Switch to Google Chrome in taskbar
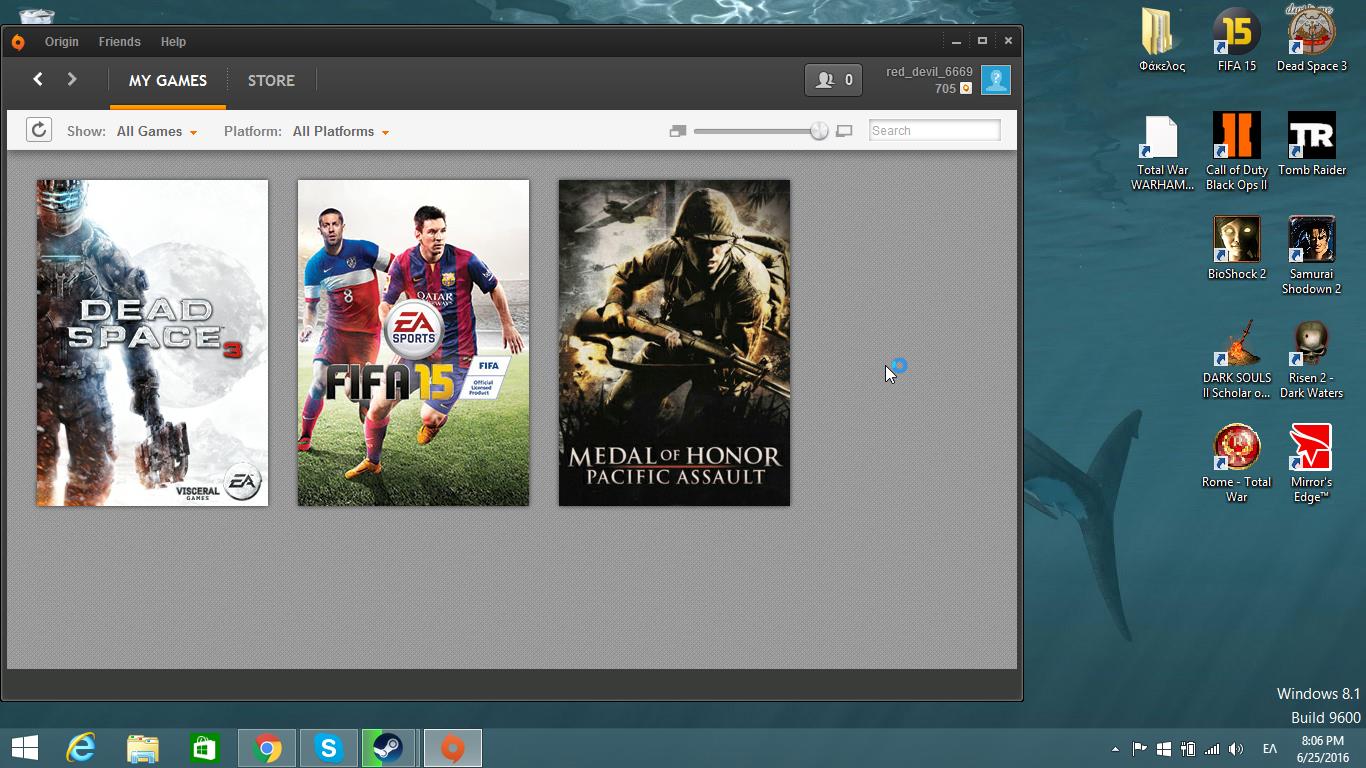The image size is (1366, 768). point(267,748)
